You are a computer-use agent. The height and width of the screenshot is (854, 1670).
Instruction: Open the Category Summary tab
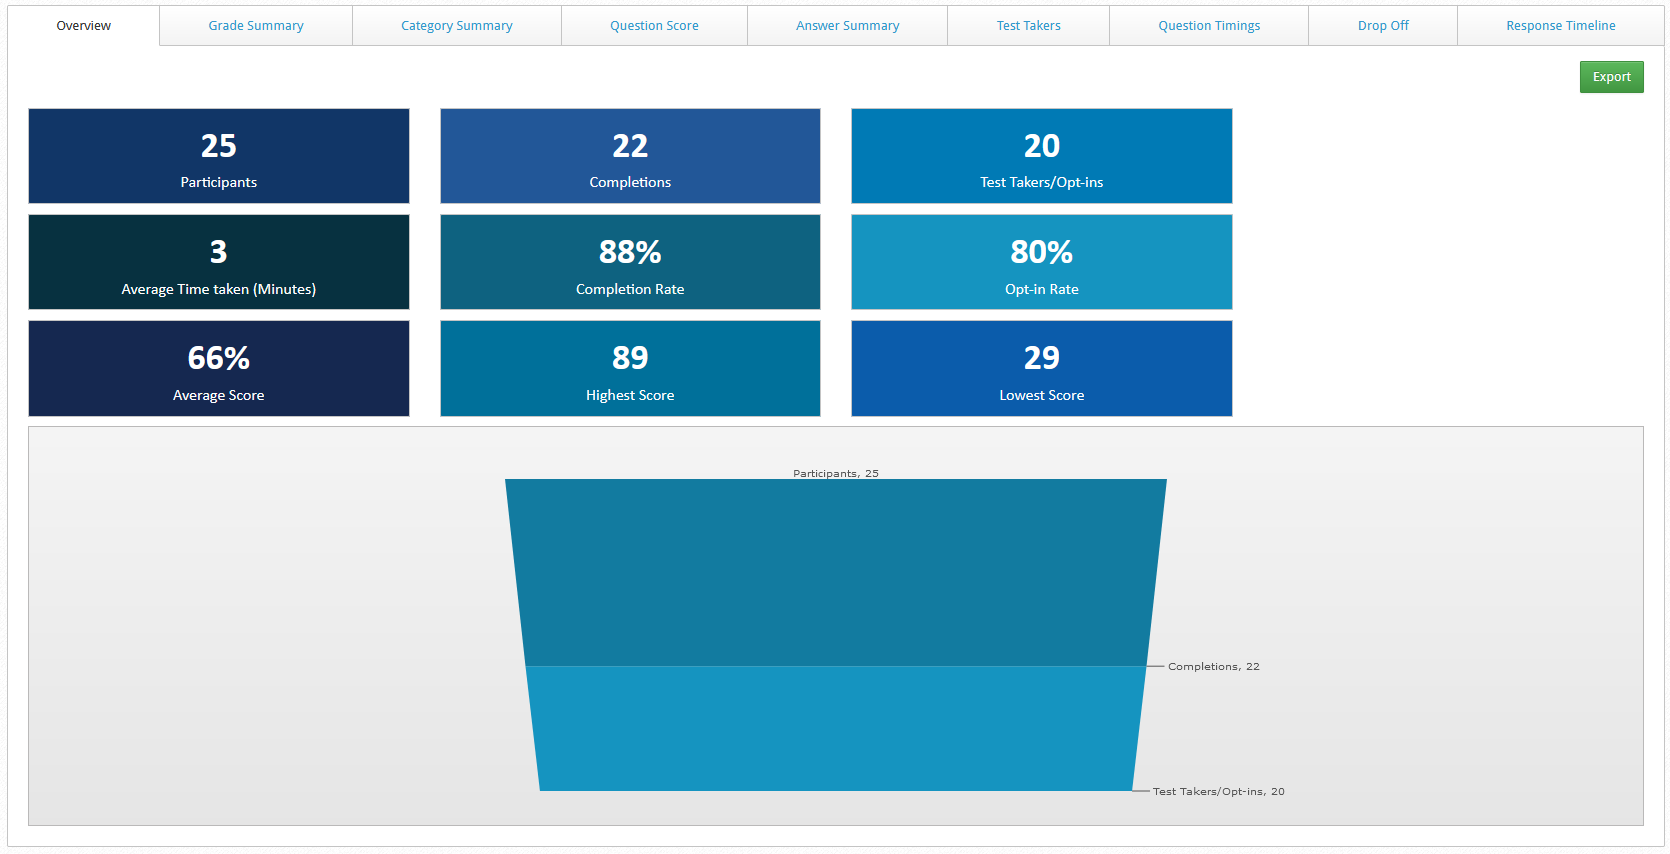tap(456, 26)
